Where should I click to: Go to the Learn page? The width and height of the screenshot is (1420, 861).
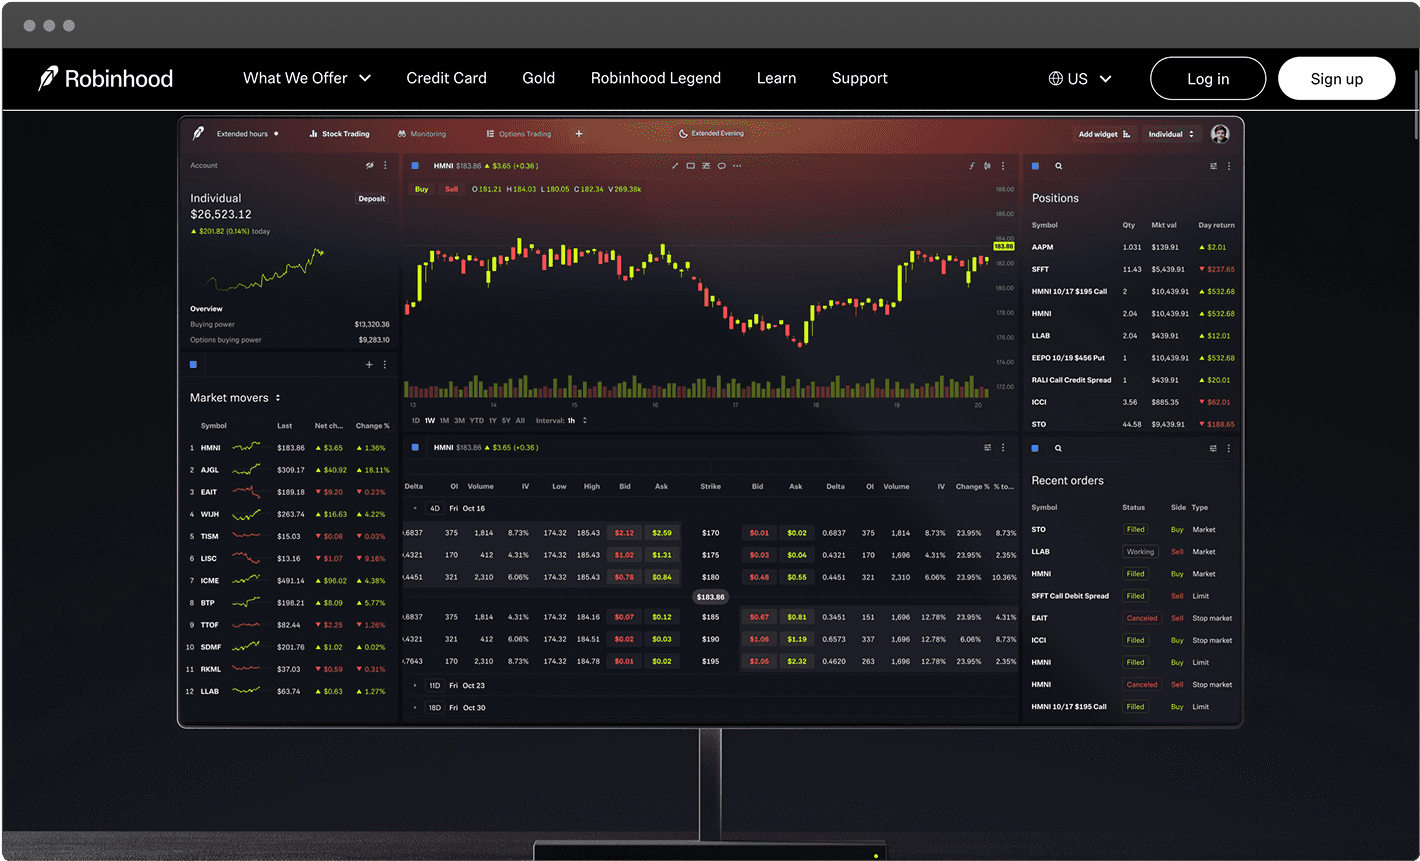point(776,78)
